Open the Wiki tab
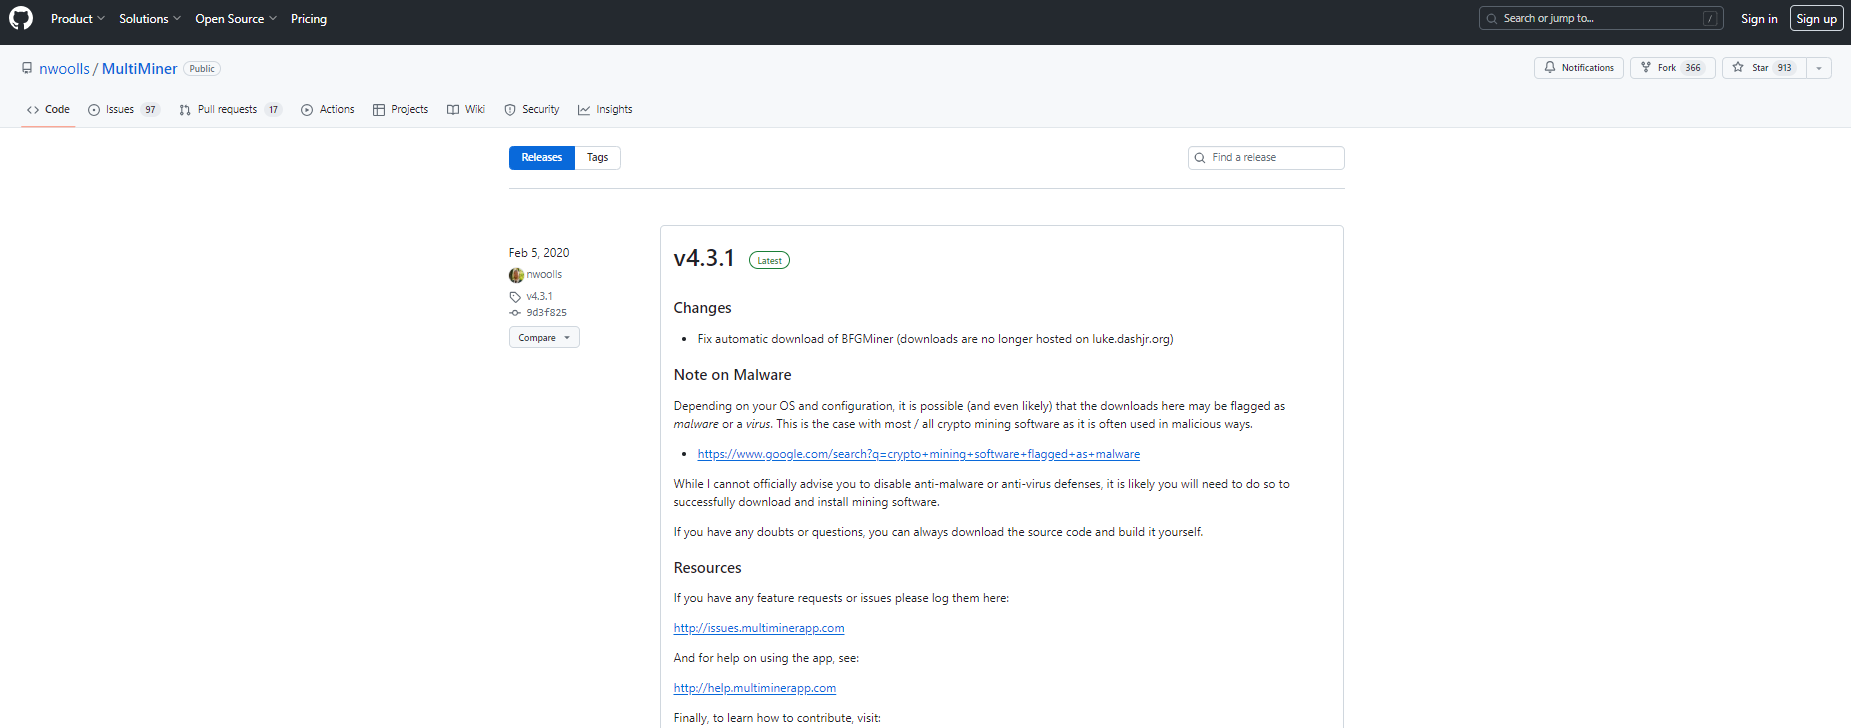The height and width of the screenshot is (728, 1851). click(466, 110)
